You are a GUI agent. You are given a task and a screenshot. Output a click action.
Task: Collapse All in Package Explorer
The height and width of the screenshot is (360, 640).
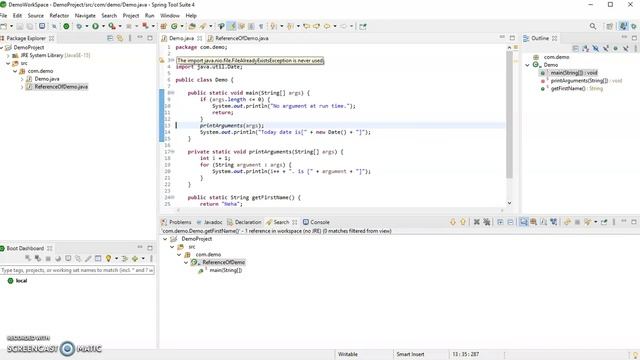[x=110, y=38]
